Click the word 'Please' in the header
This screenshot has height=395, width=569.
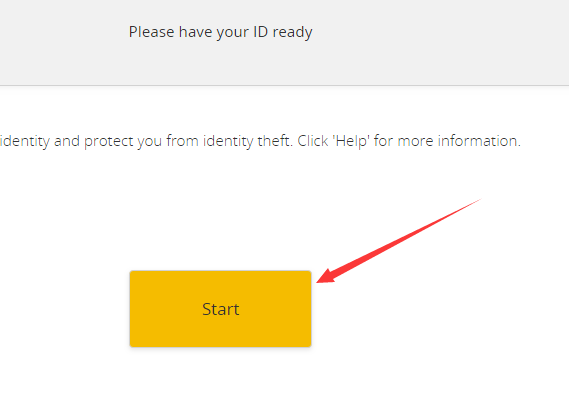click(152, 32)
